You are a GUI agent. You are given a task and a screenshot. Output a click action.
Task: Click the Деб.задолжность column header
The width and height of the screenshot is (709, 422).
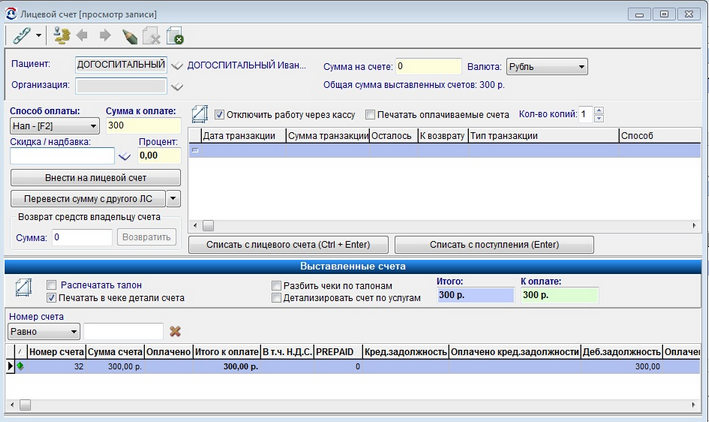pos(622,352)
